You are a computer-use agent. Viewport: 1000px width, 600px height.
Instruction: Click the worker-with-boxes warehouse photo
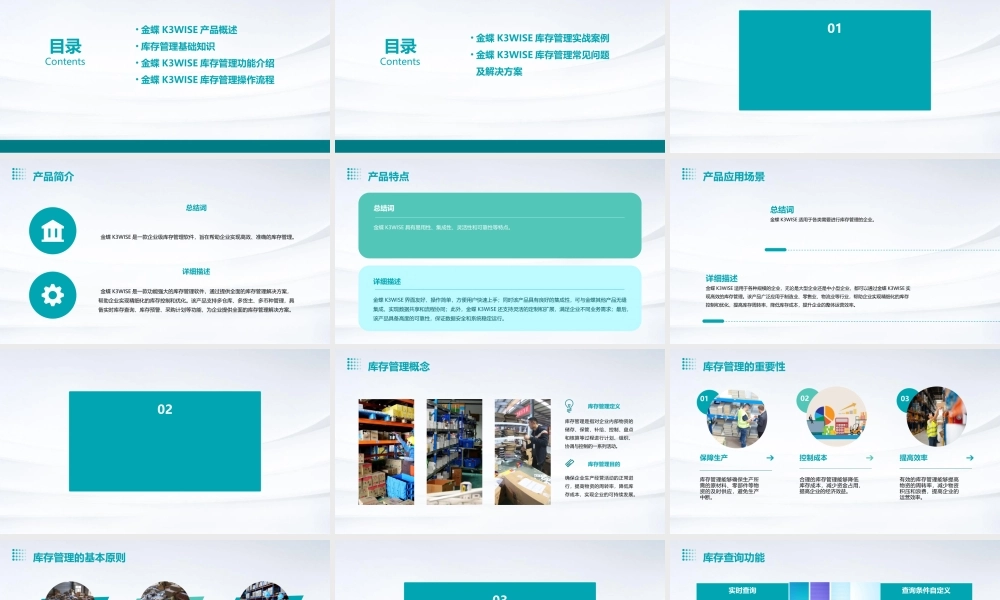[522, 452]
